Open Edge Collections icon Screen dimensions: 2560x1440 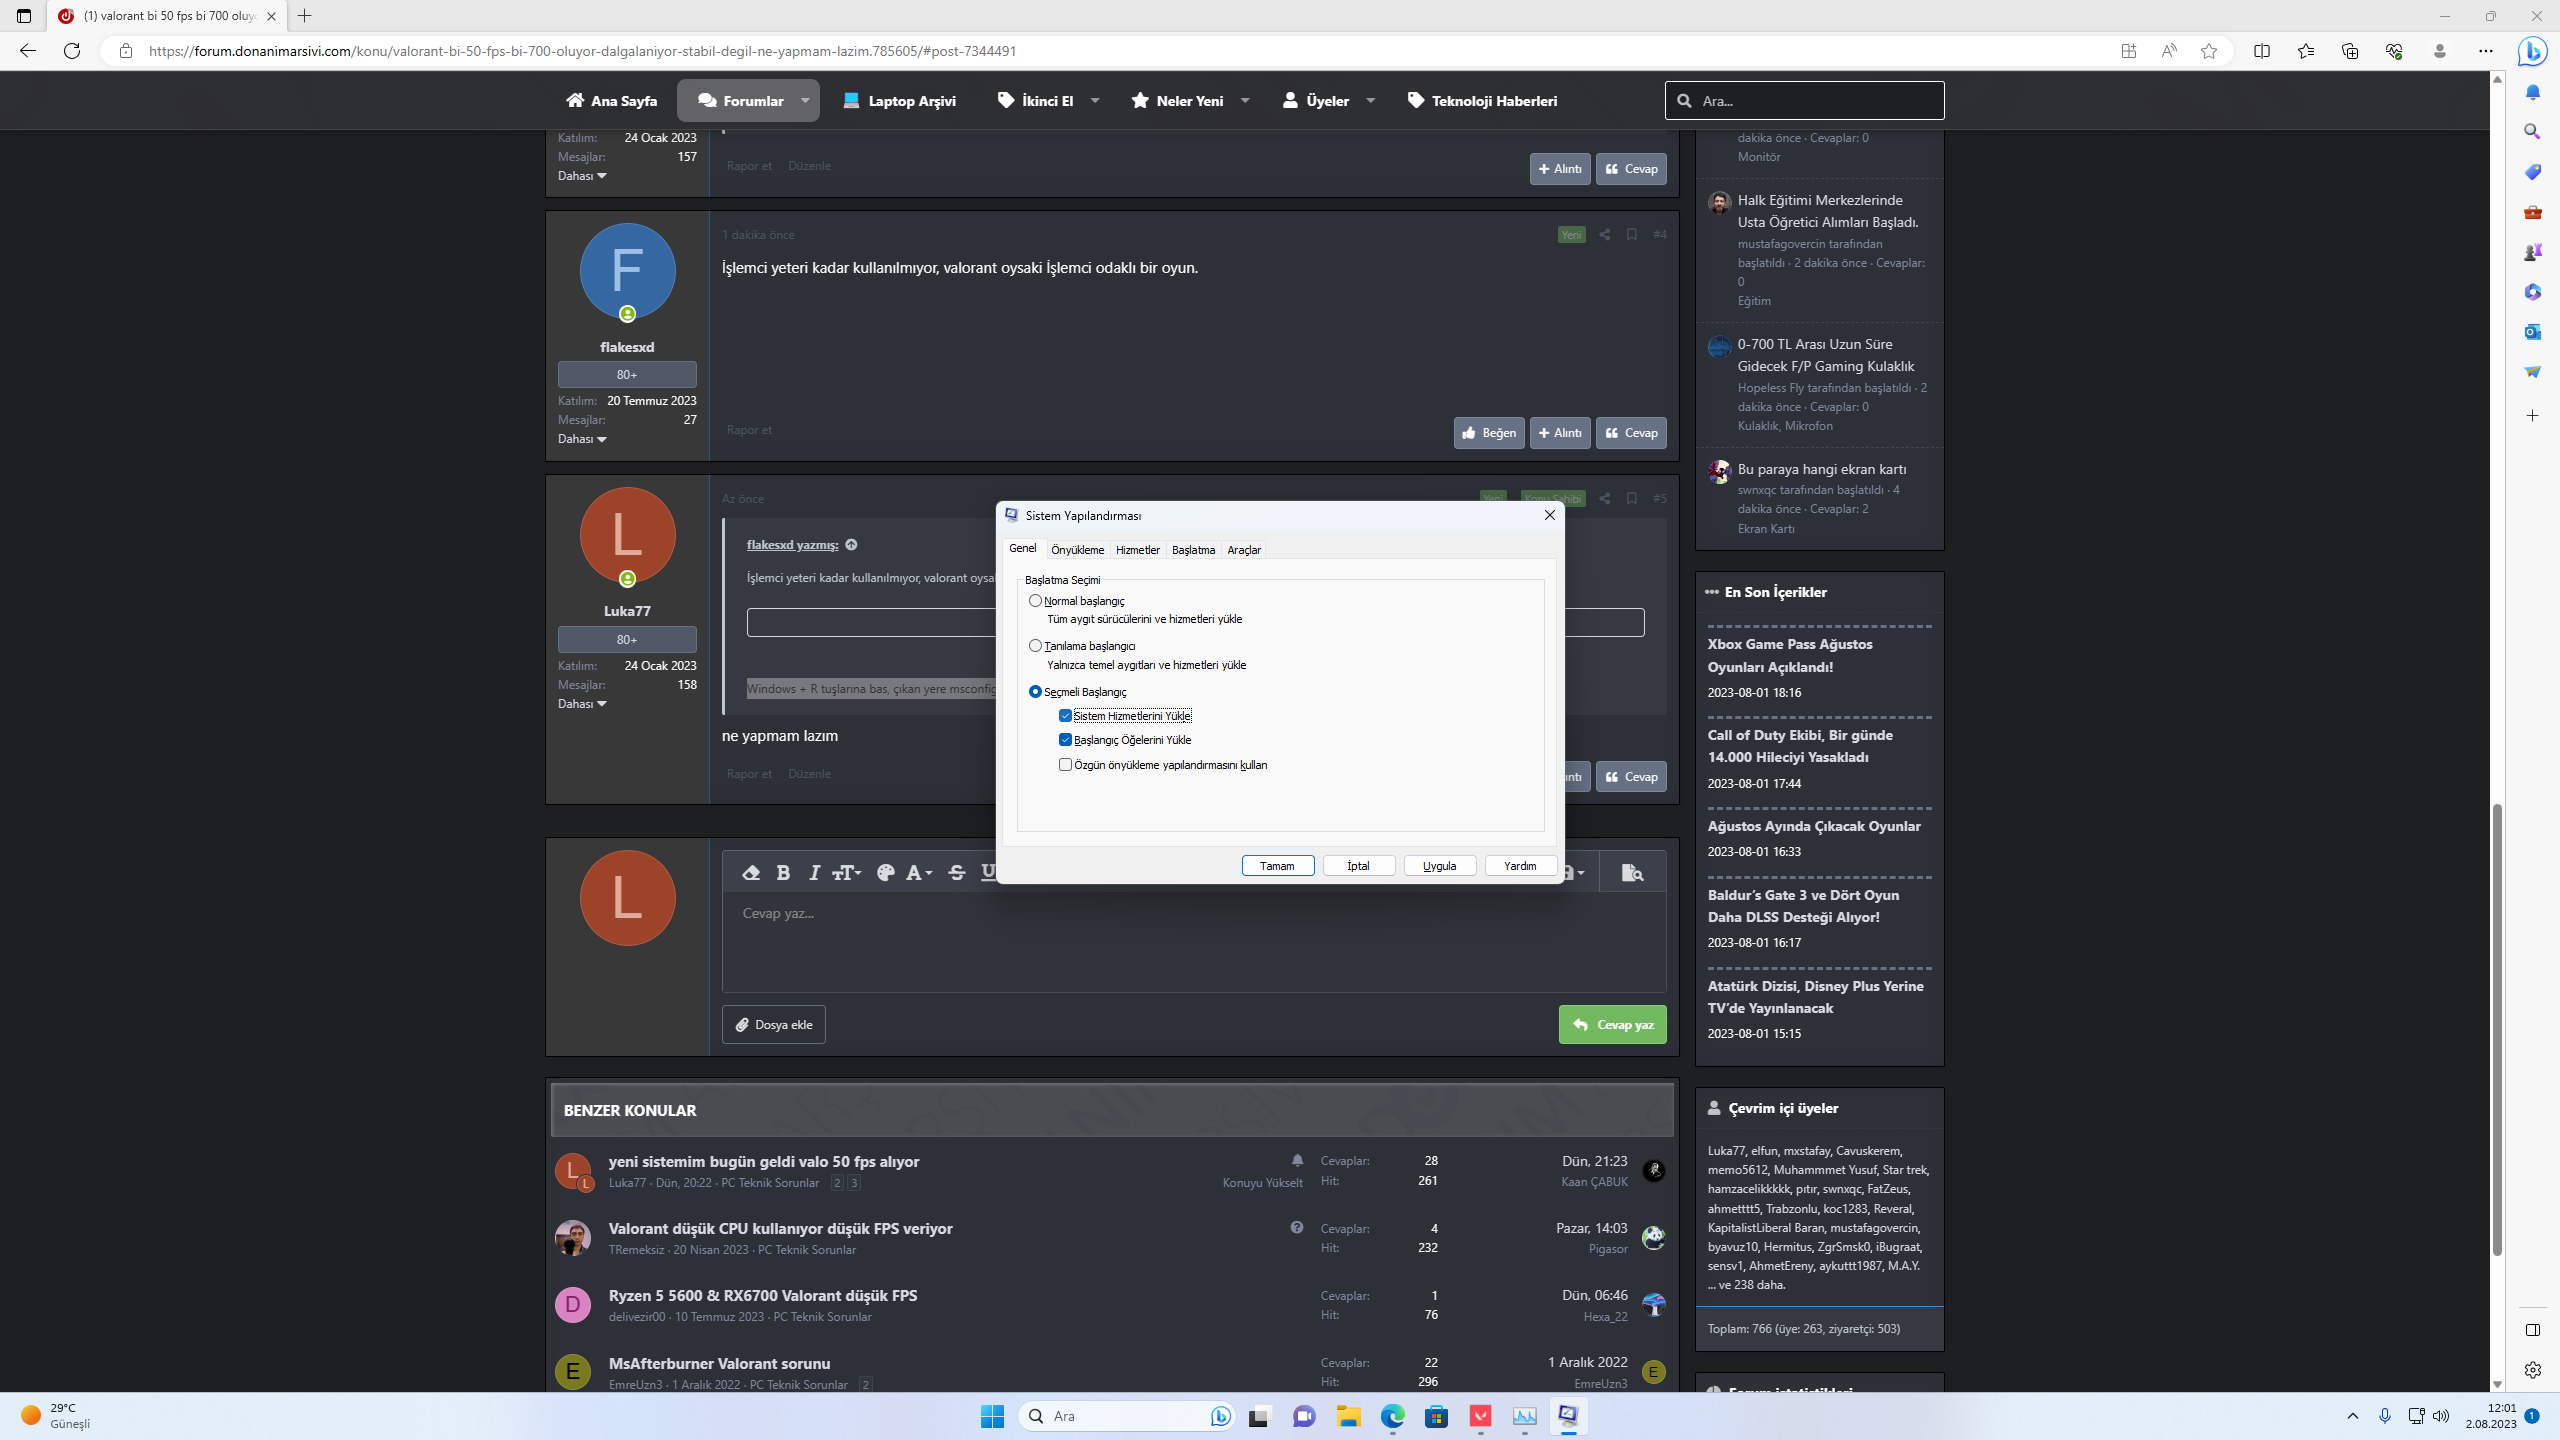[x=2349, y=51]
